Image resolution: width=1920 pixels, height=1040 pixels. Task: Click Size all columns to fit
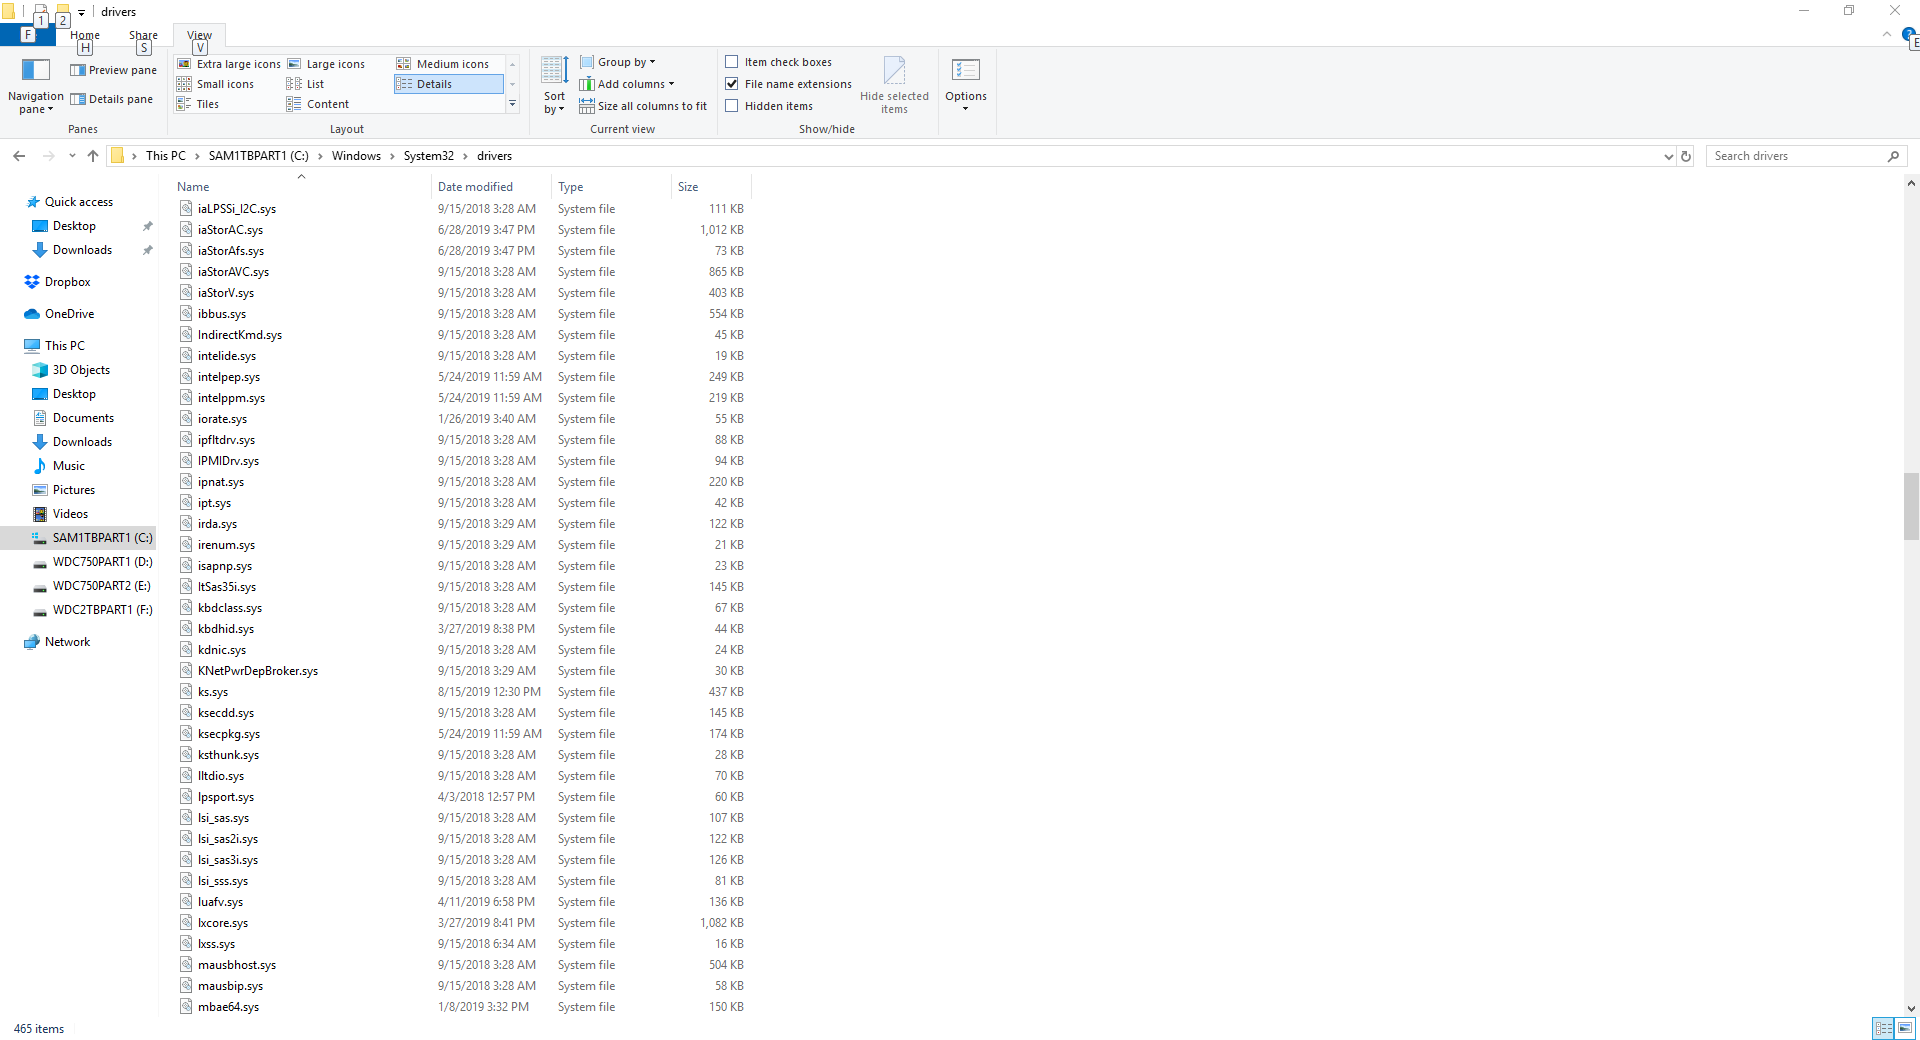[x=643, y=106]
